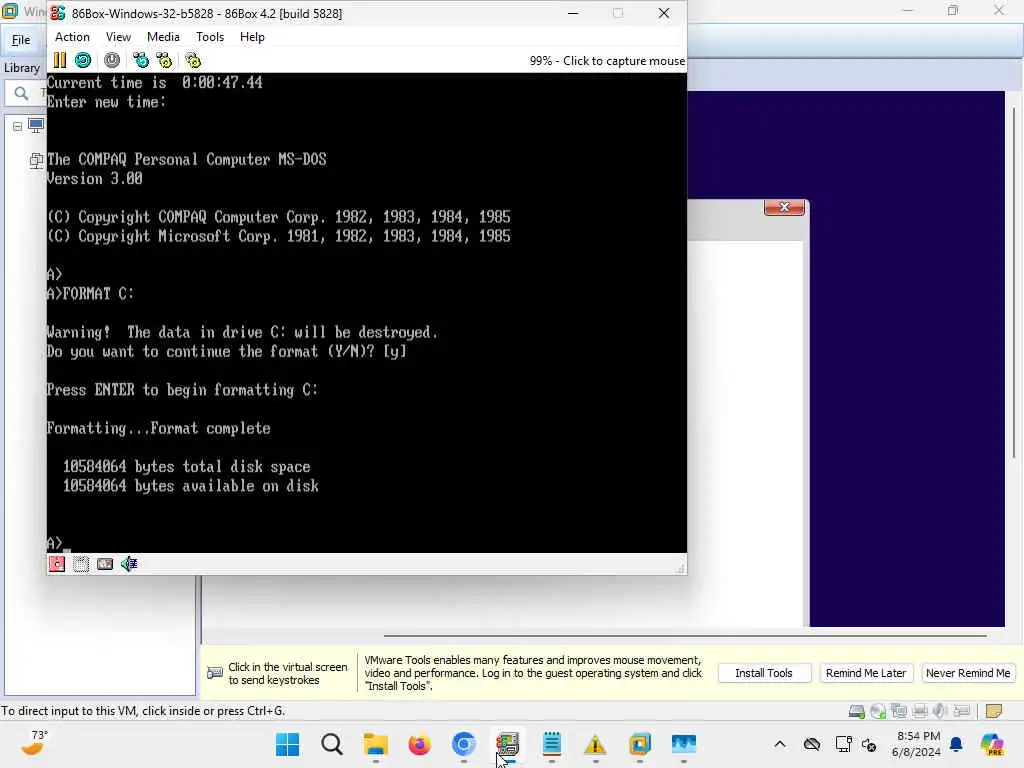Click the OneDrive crossed-cloud tray icon
This screenshot has width=1024, height=768.
tap(812, 744)
